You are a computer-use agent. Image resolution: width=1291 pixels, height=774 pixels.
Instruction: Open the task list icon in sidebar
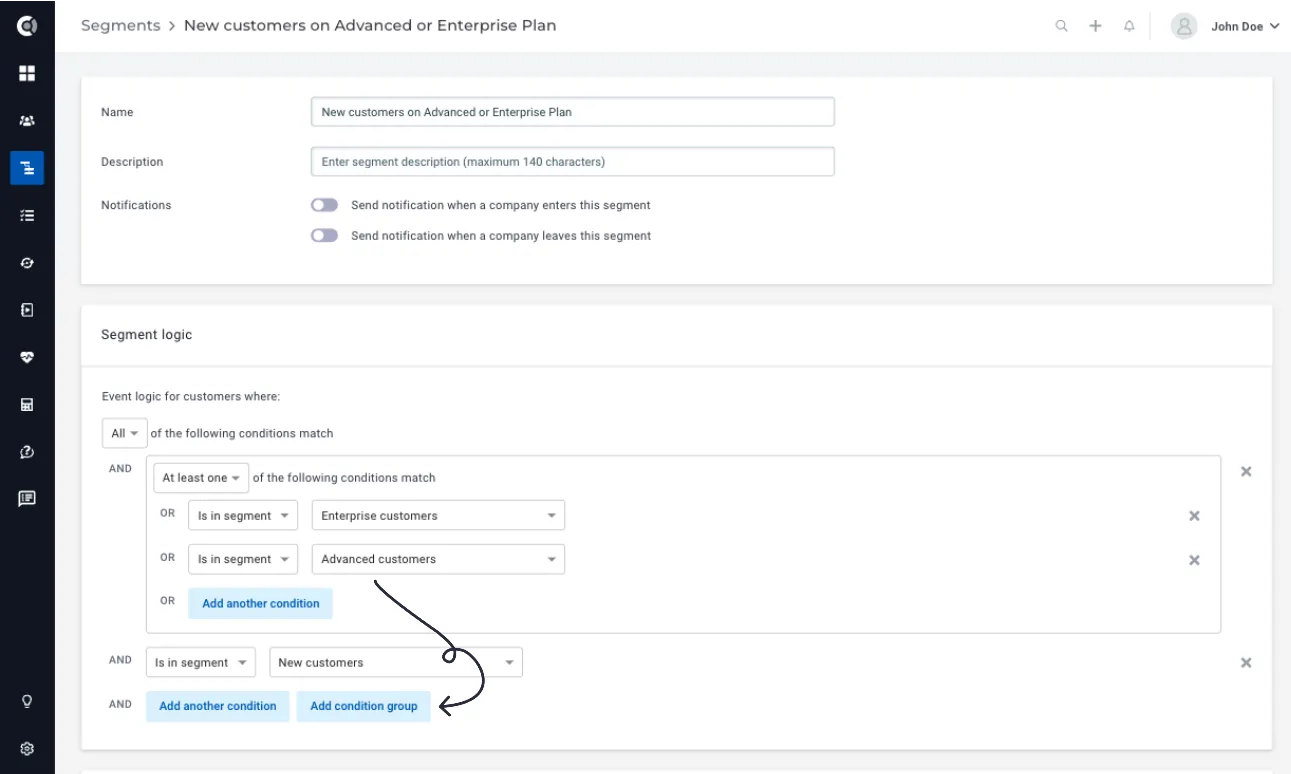(x=27, y=215)
